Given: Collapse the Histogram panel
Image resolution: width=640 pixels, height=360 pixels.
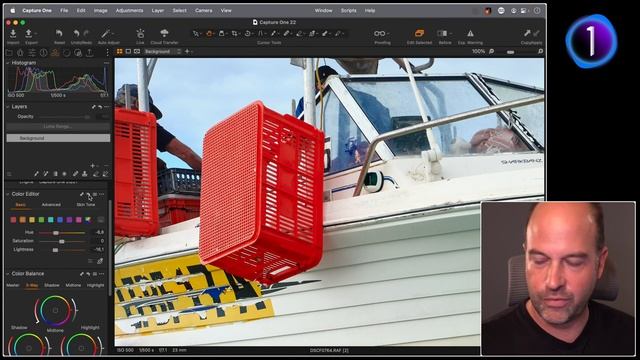Looking at the screenshot, I should point(8,63).
